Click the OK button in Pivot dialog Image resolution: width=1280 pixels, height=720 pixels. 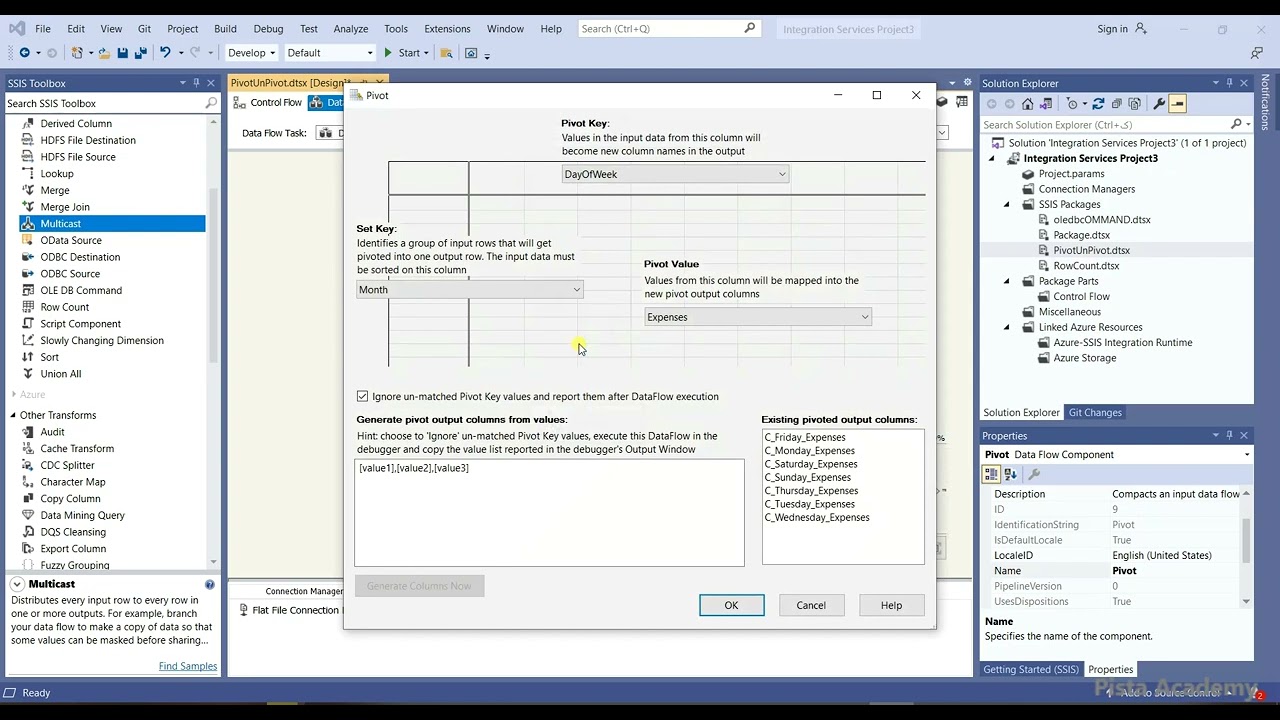[731, 606]
